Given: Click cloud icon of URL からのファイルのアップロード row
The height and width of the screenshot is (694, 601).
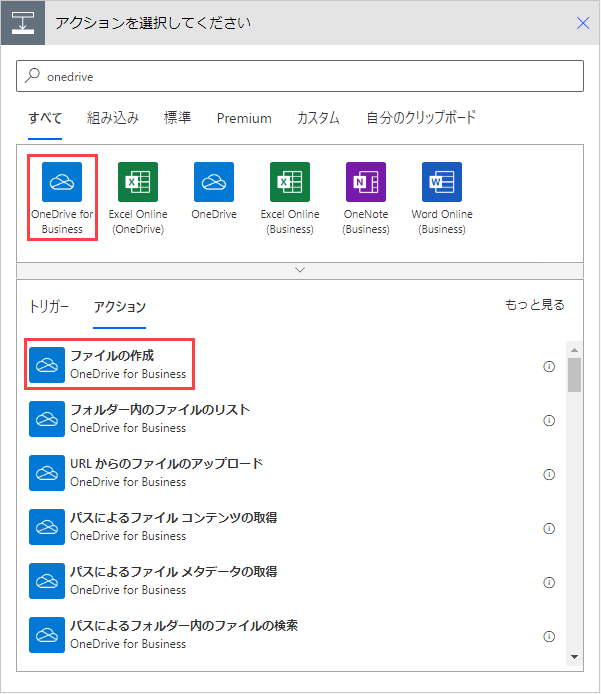Looking at the screenshot, I should click(47, 473).
